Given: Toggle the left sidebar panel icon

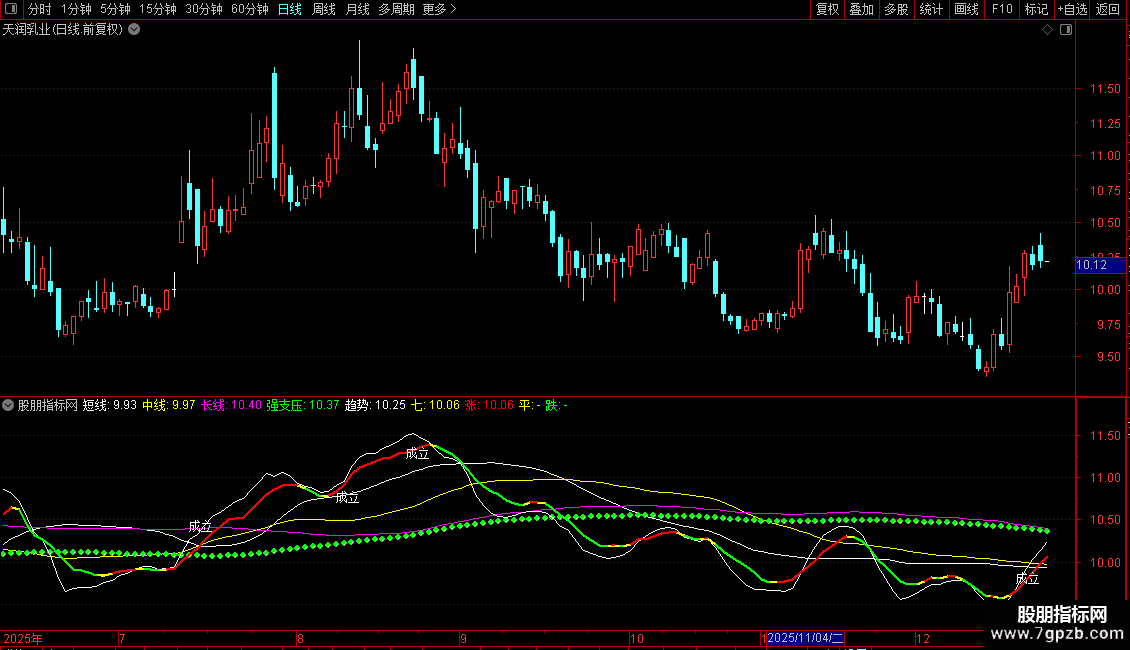Looking at the screenshot, I should (x=10, y=9).
